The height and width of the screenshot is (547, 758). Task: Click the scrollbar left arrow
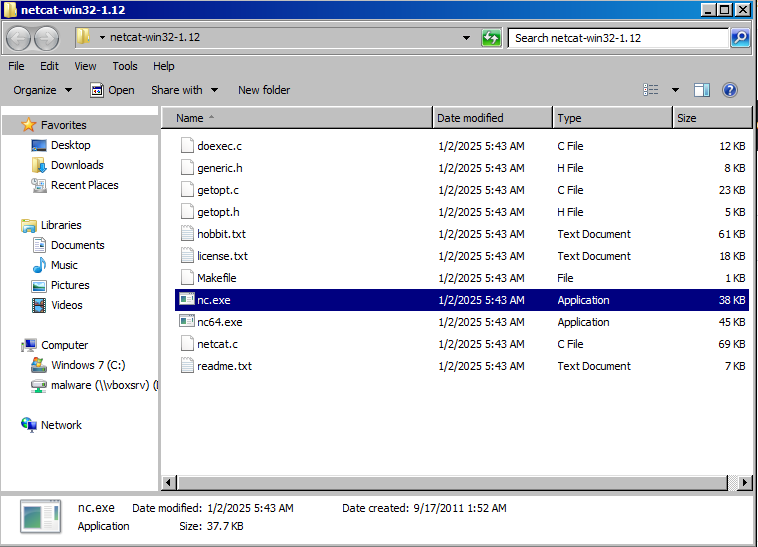click(x=168, y=482)
